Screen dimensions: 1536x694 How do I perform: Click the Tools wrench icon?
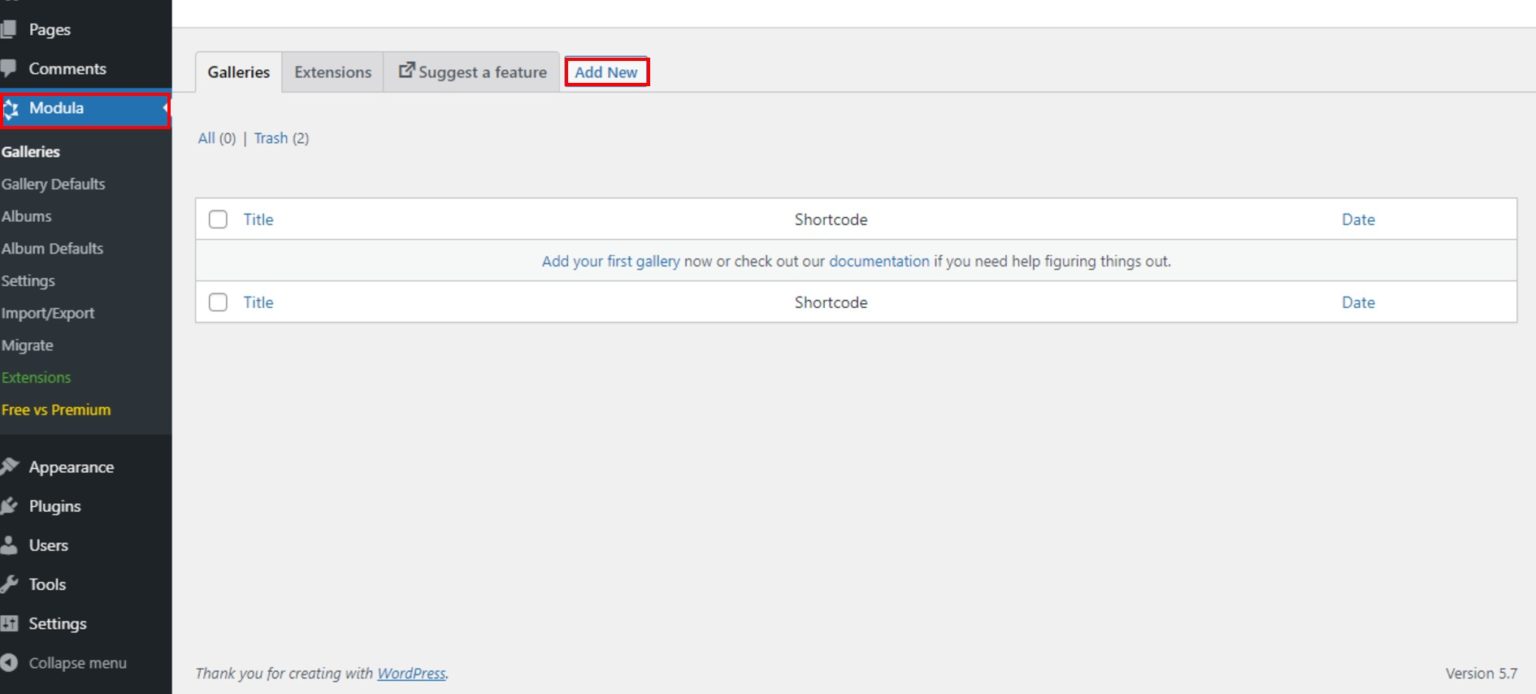11,584
